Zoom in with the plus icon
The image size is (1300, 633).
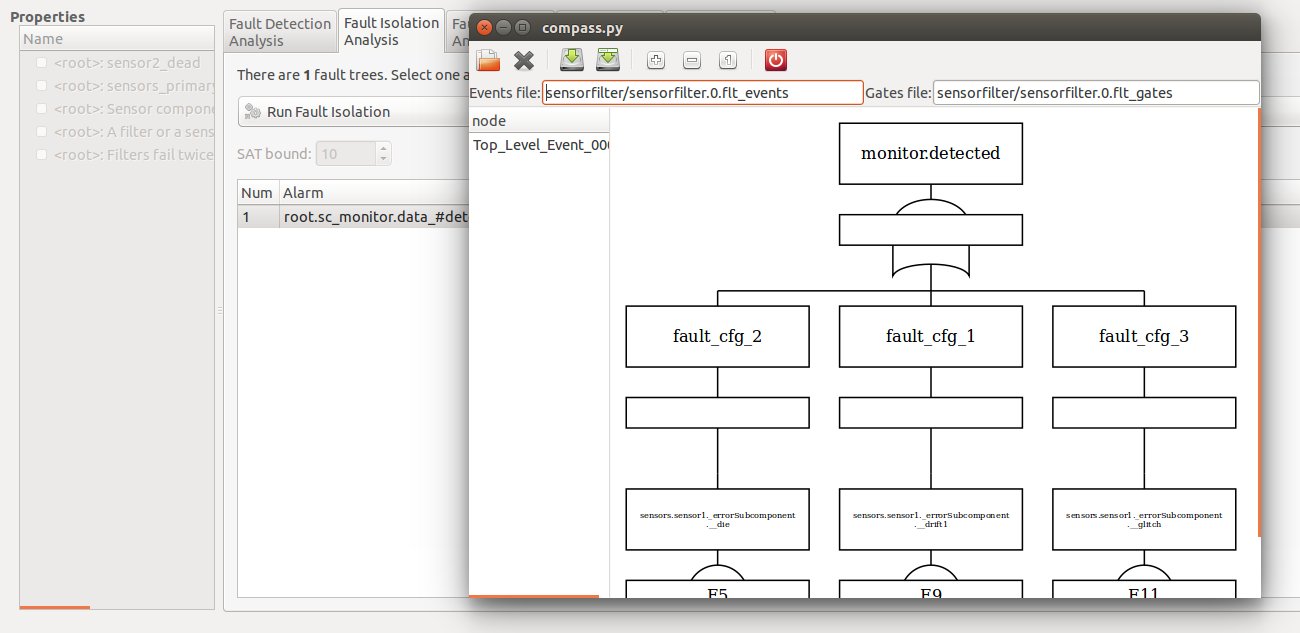click(x=656, y=60)
